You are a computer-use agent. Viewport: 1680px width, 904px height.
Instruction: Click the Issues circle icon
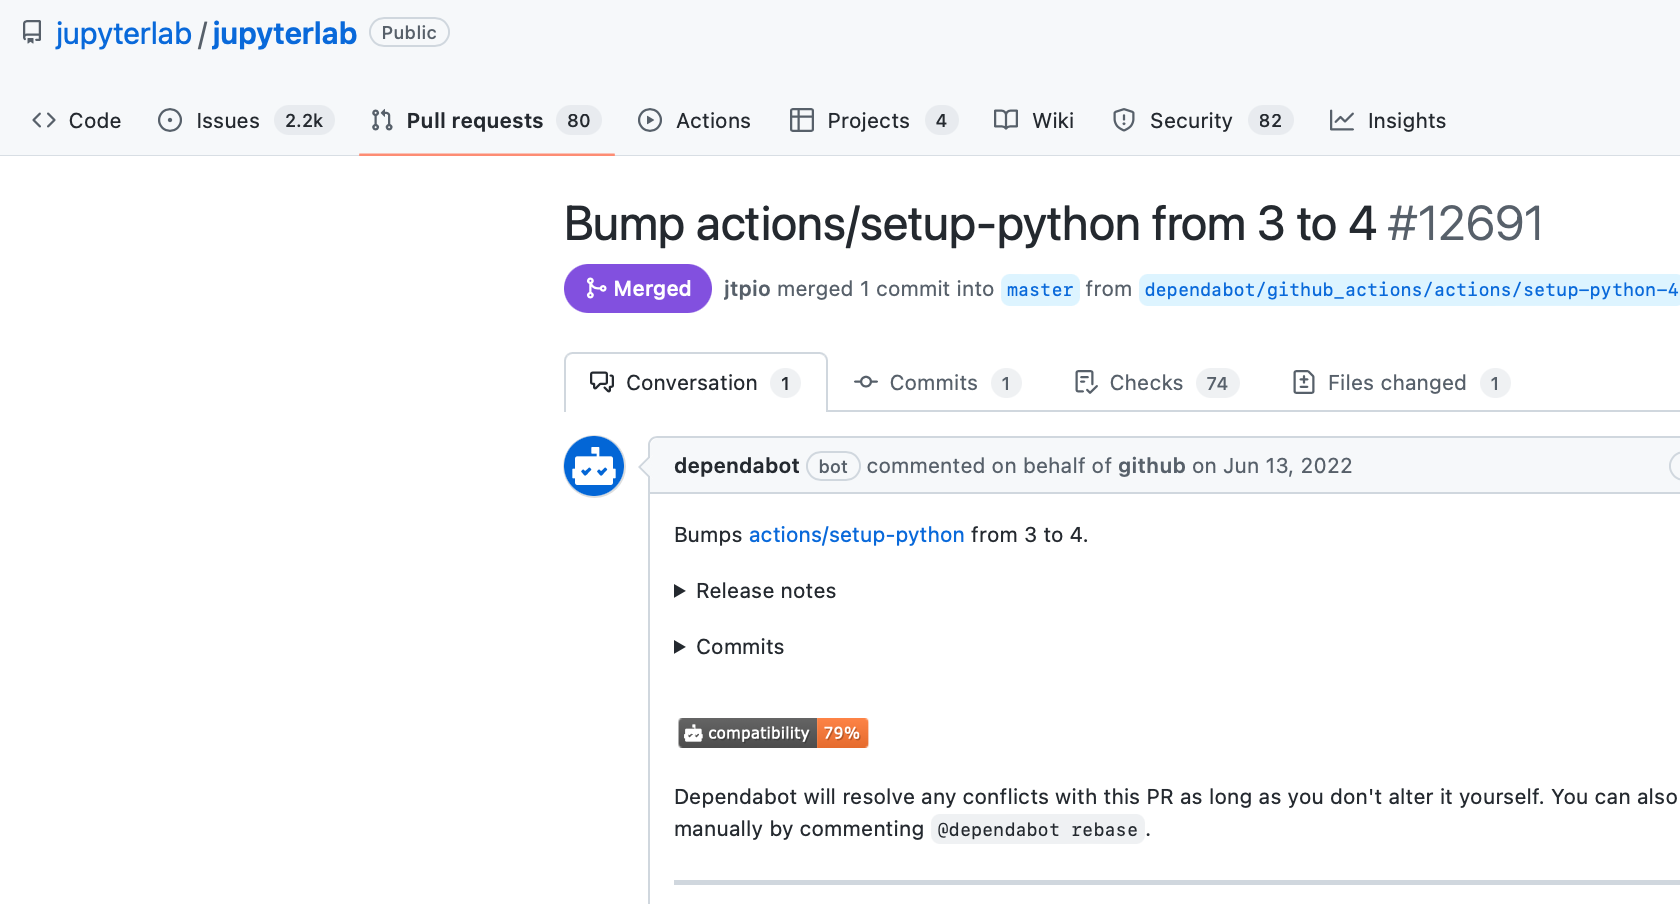coord(170,120)
